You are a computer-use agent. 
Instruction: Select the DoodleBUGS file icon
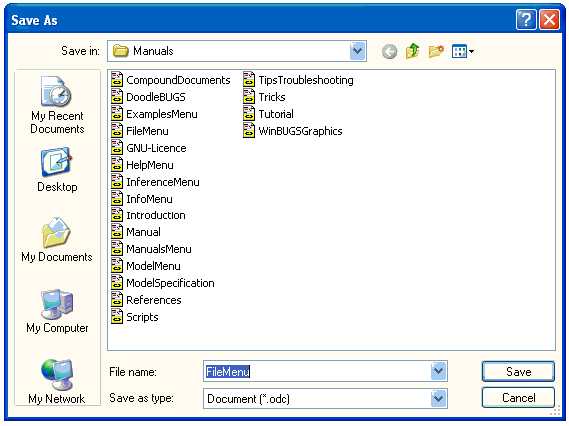pyautogui.click(x=117, y=97)
